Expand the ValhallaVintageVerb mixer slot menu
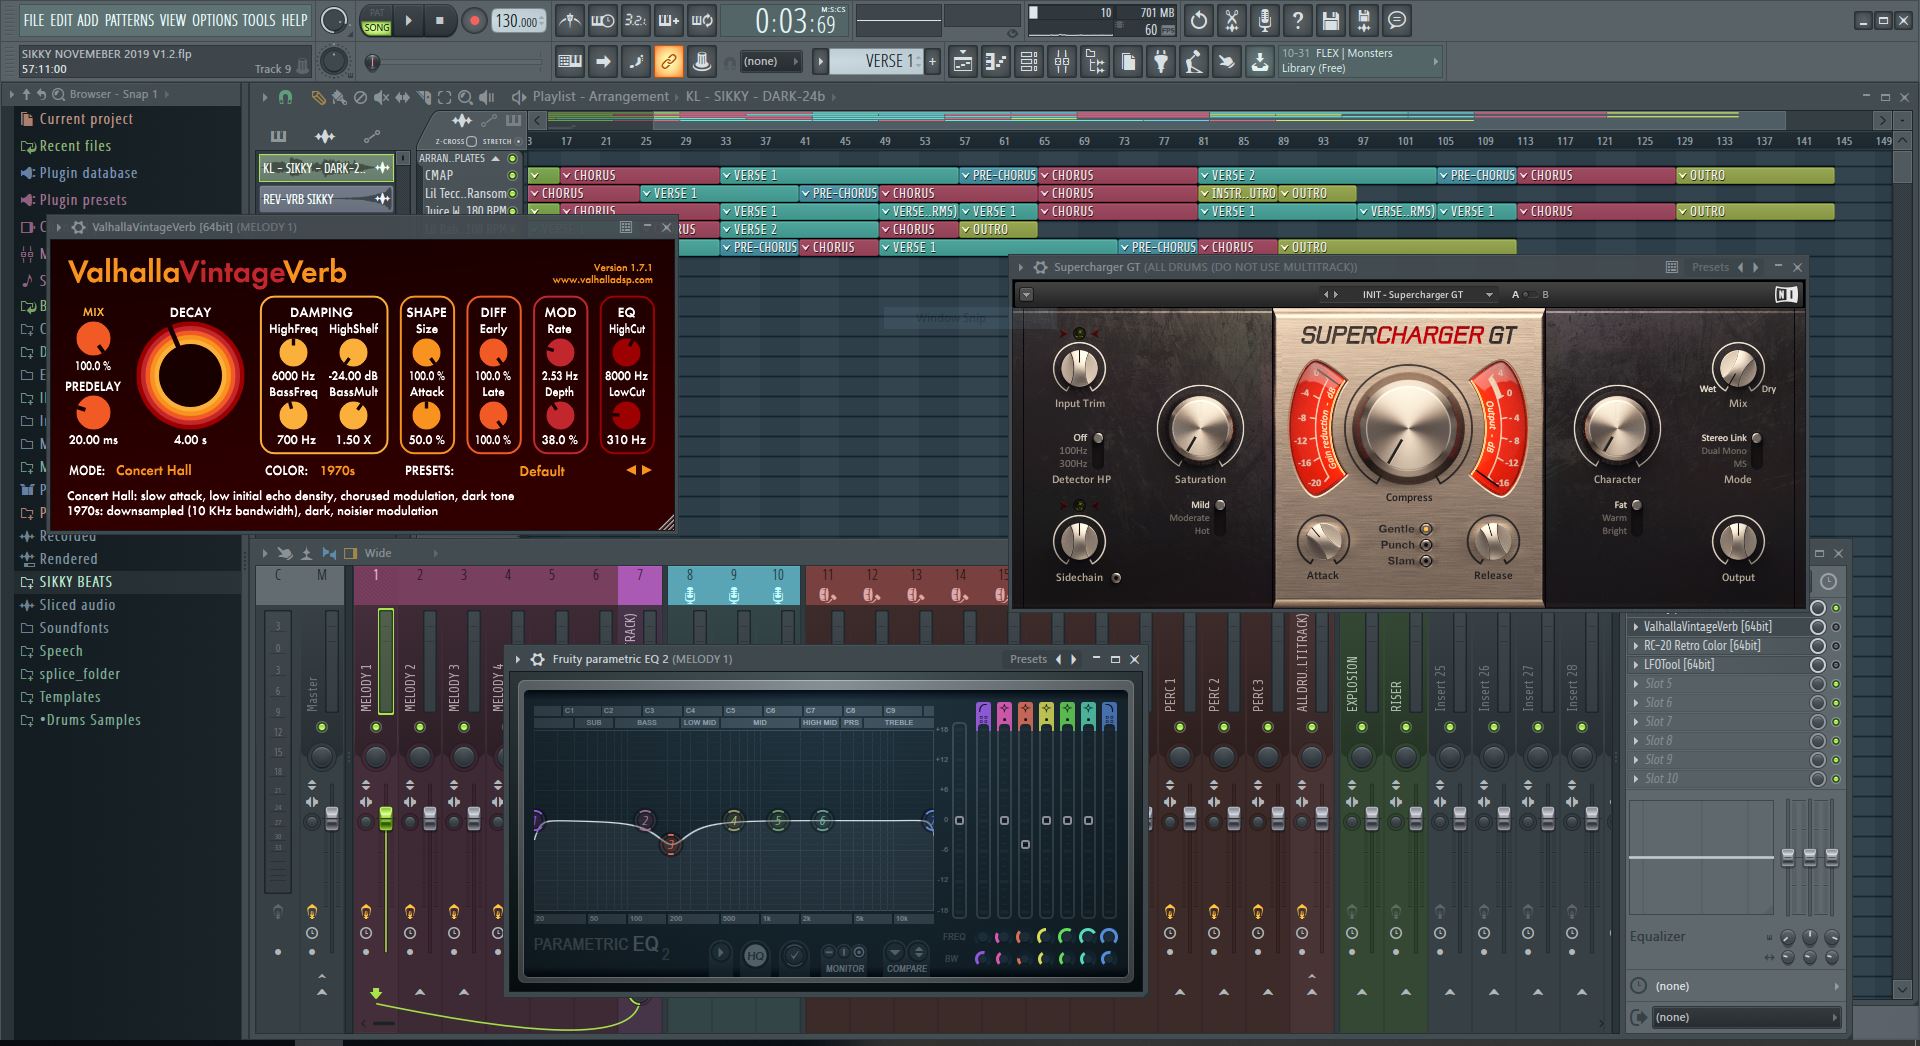 tap(1636, 627)
